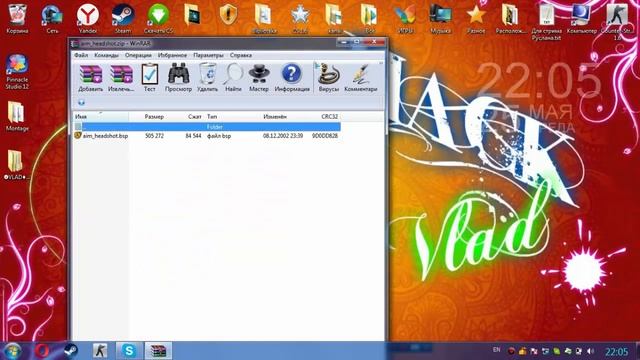Open the Сеть network desktop icon
Image resolution: width=640 pixels, height=360 pixels.
[x=52, y=18]
